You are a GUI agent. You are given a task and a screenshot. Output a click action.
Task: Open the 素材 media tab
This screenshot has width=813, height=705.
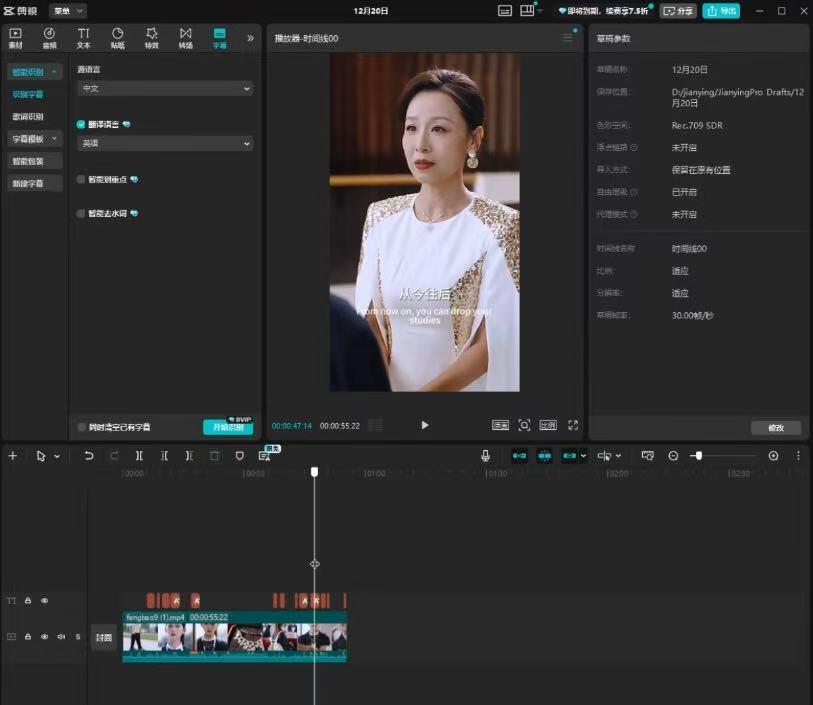[16, 38]
